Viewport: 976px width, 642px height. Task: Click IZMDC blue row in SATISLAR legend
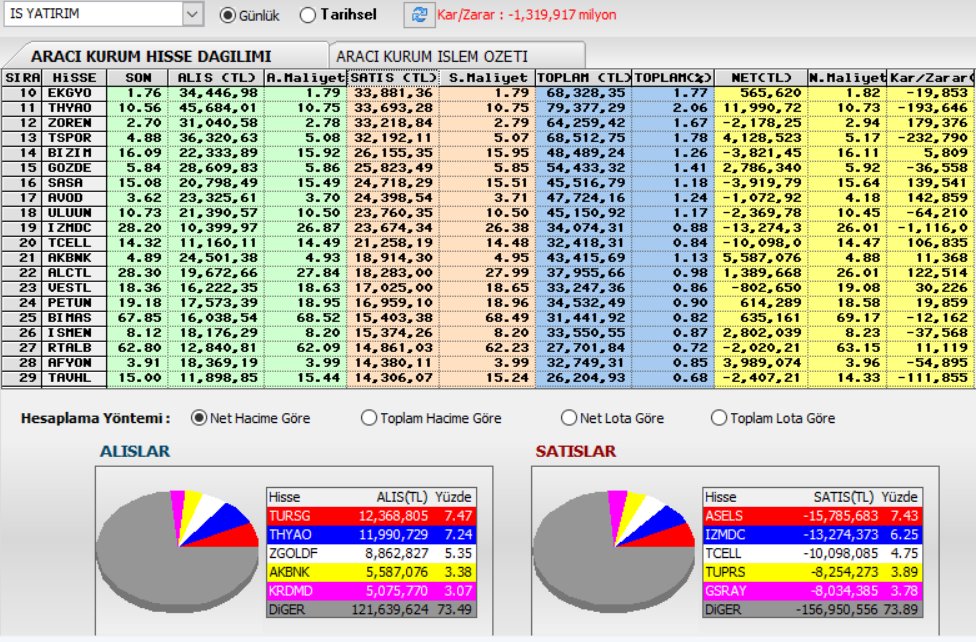coord(812,534)
